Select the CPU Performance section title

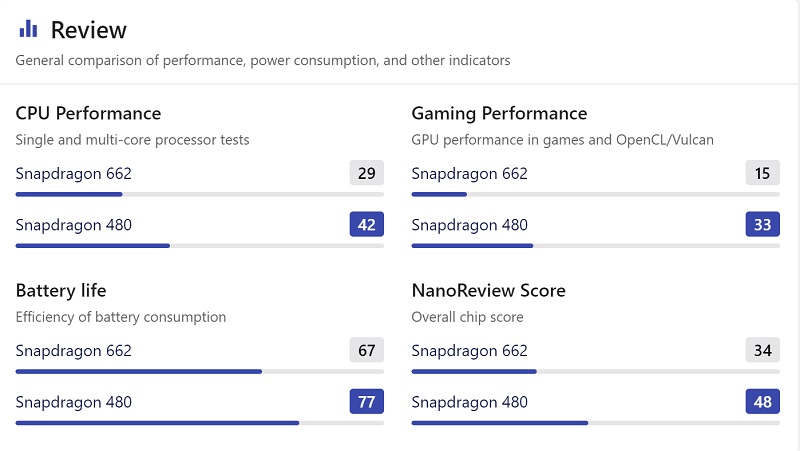point(88,113)
